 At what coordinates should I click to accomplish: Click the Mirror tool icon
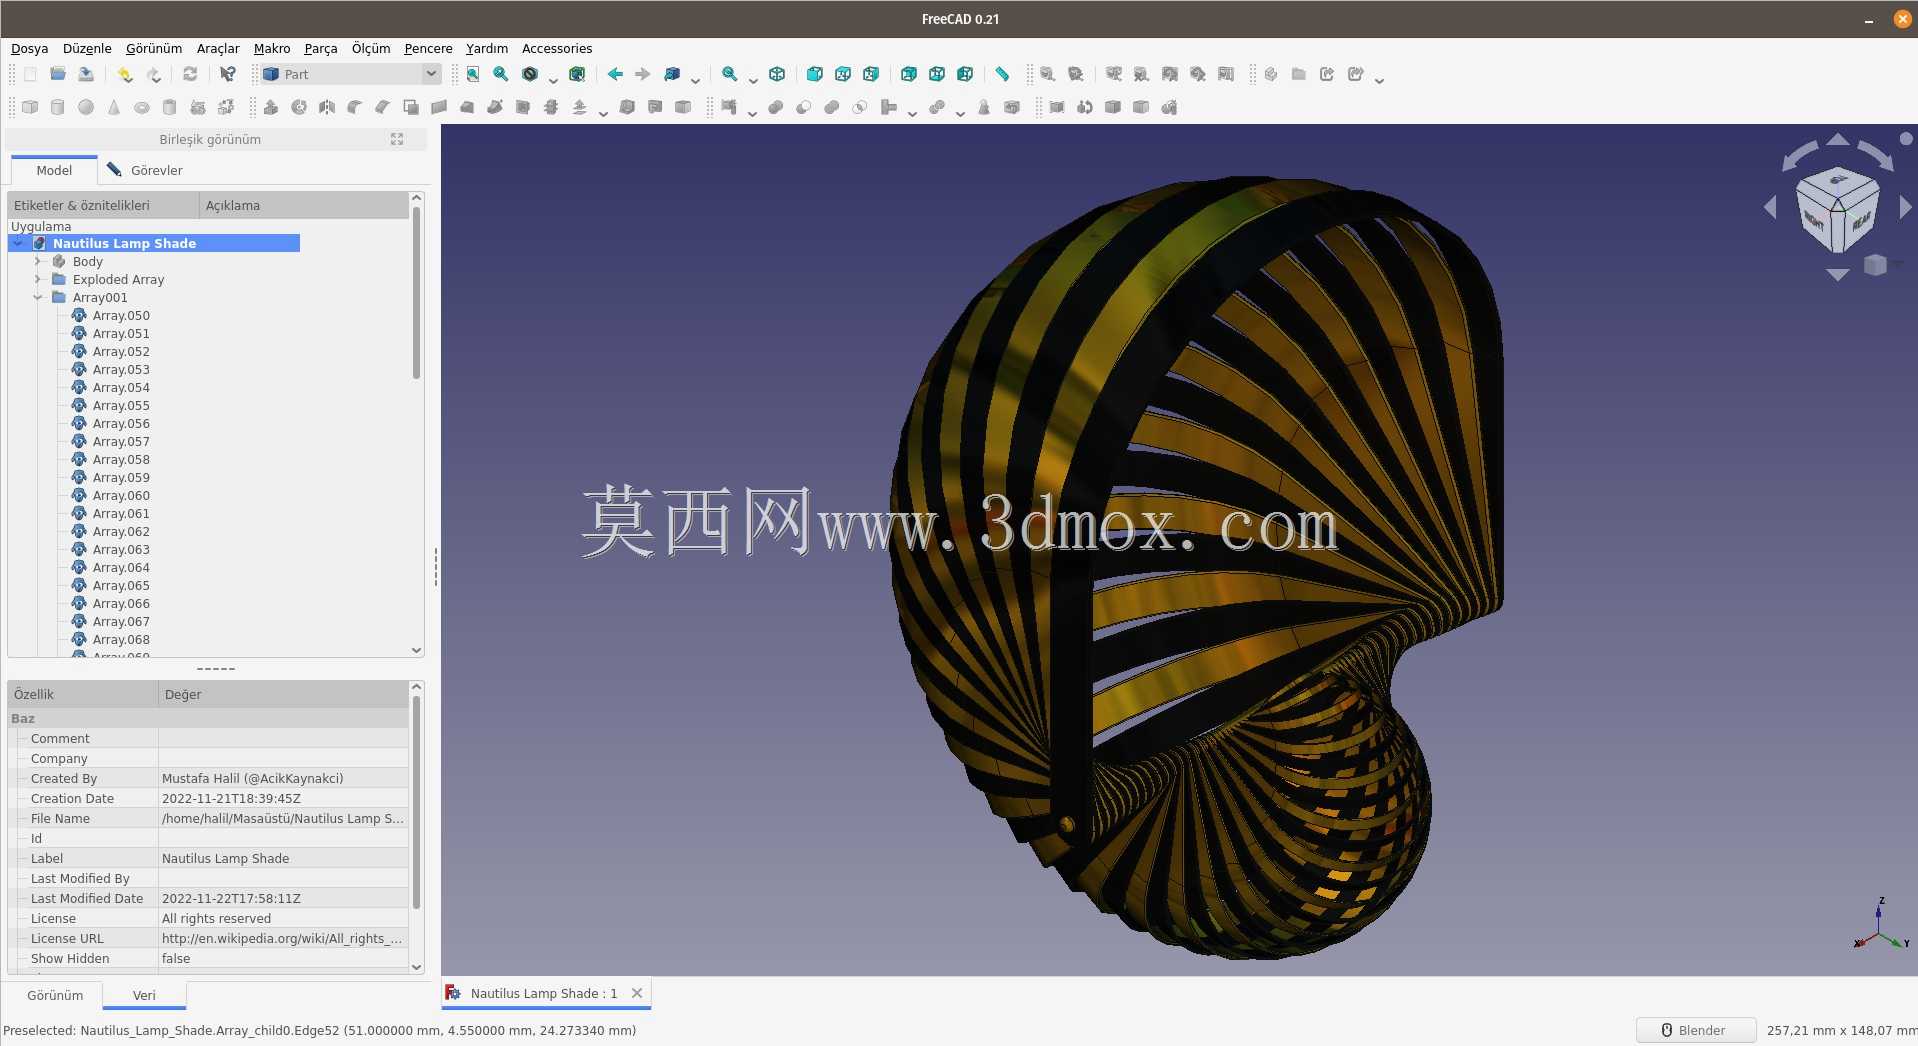(327, 107)
